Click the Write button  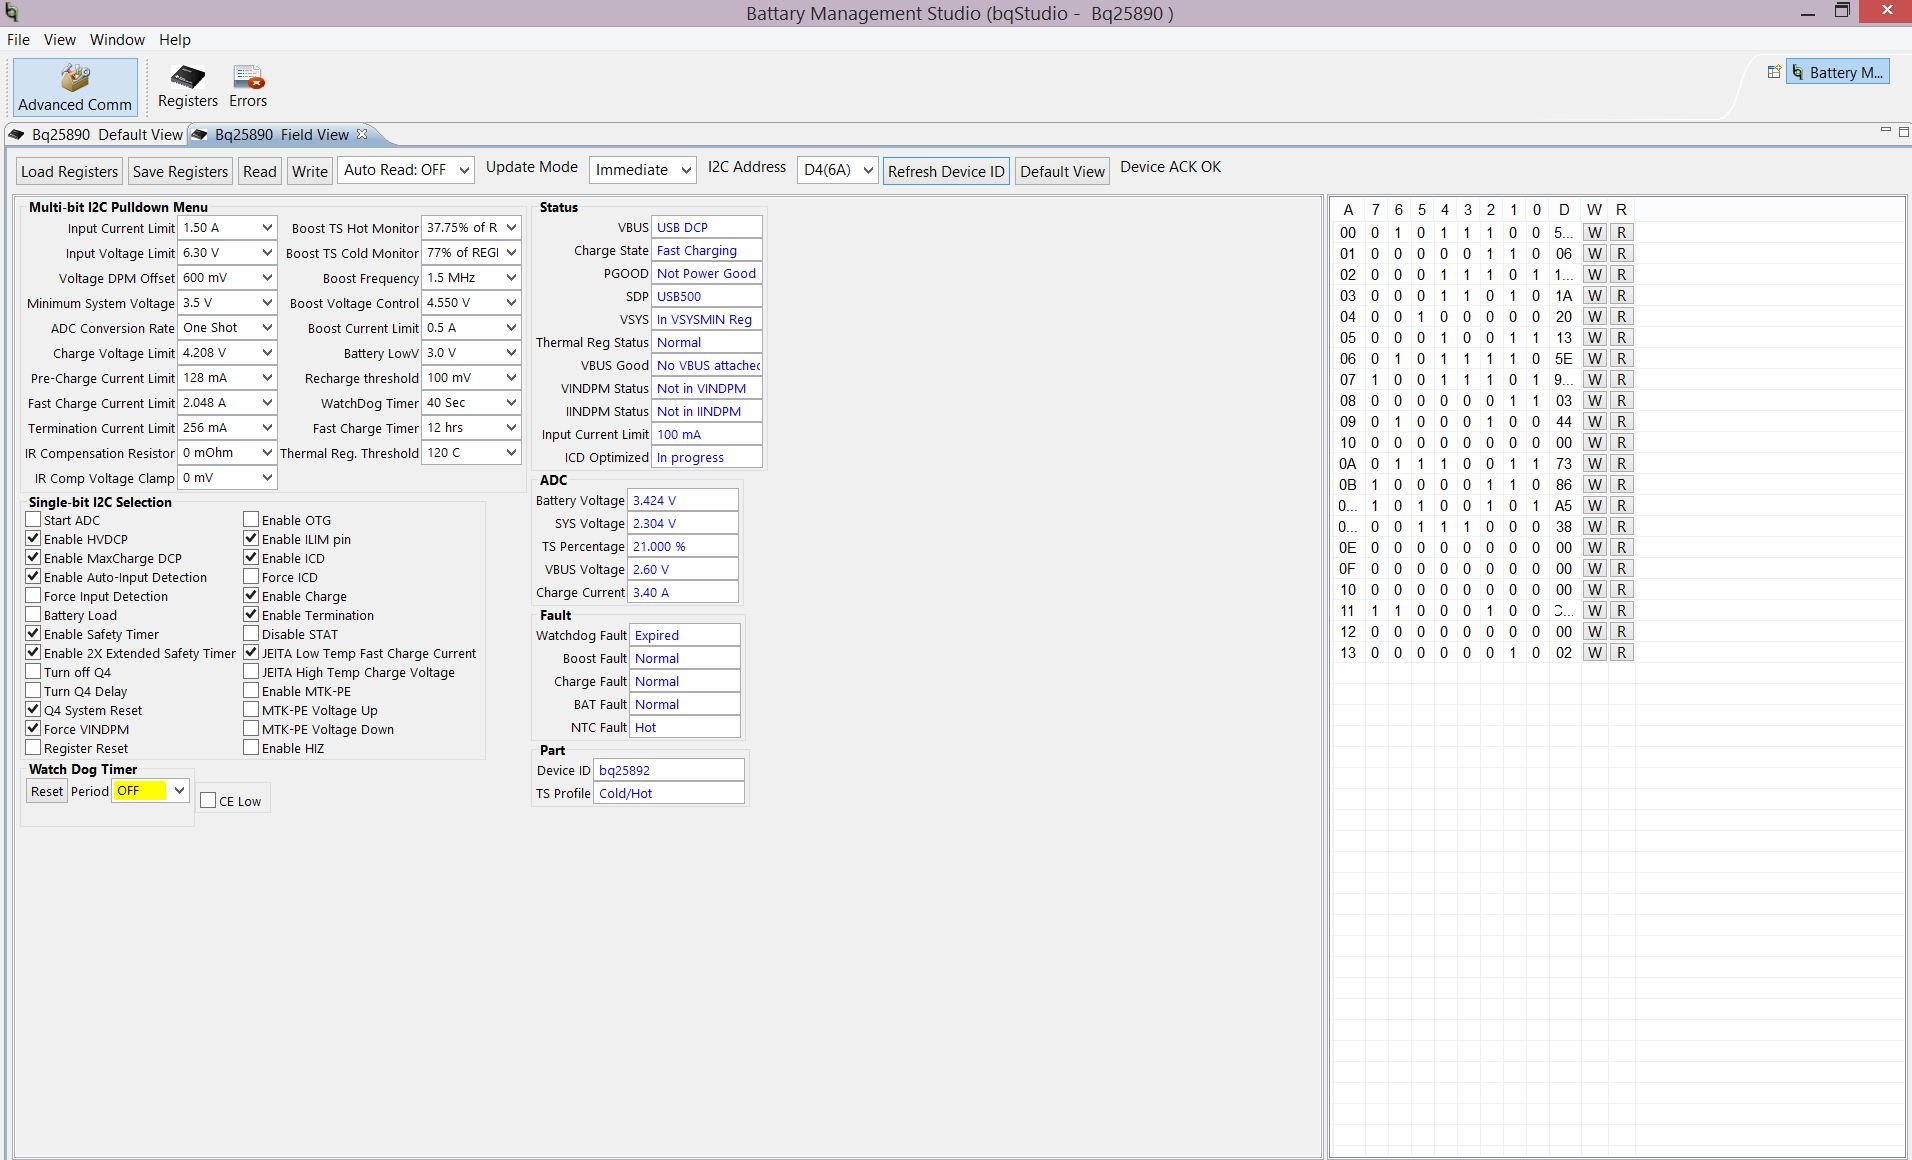tap(309, 171)
